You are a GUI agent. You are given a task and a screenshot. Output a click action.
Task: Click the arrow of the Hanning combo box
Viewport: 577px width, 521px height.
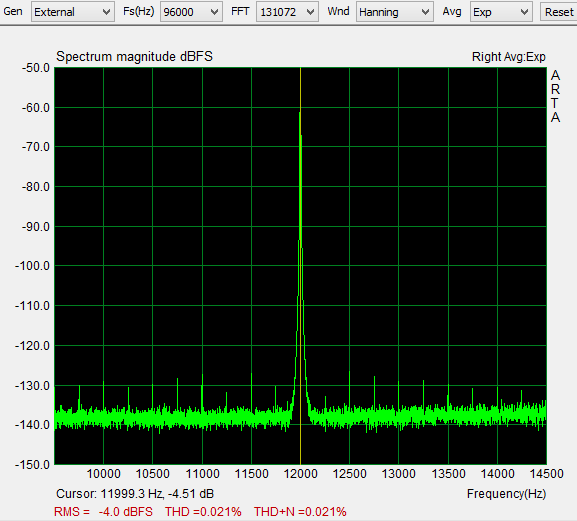[425, 12]
